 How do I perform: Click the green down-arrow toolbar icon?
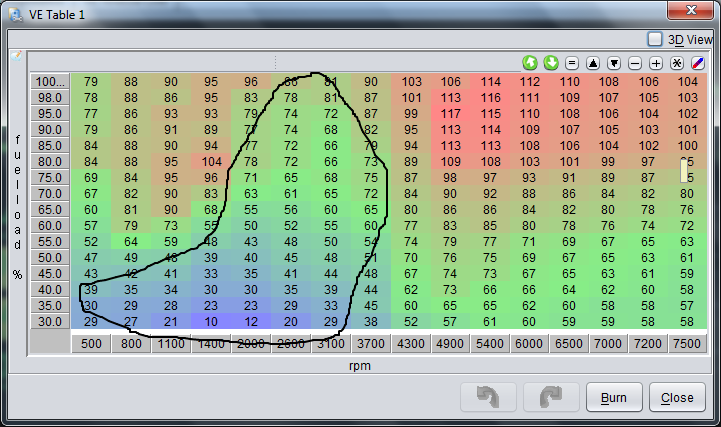point(550,63)
